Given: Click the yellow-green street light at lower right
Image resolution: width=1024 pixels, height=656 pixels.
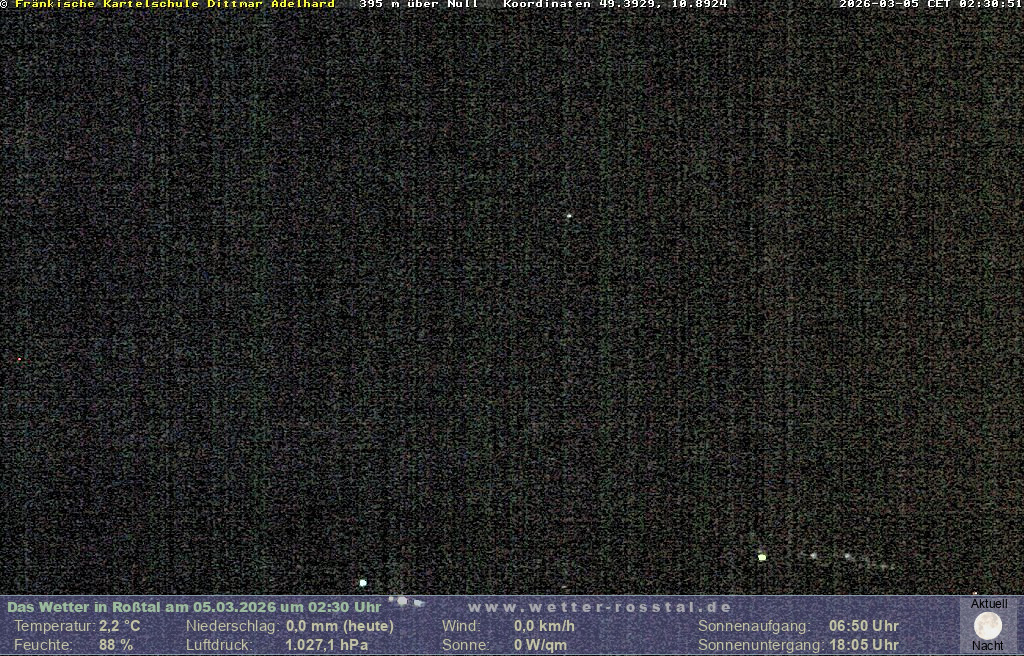Looking at the screenshot, I should point(762,557).
